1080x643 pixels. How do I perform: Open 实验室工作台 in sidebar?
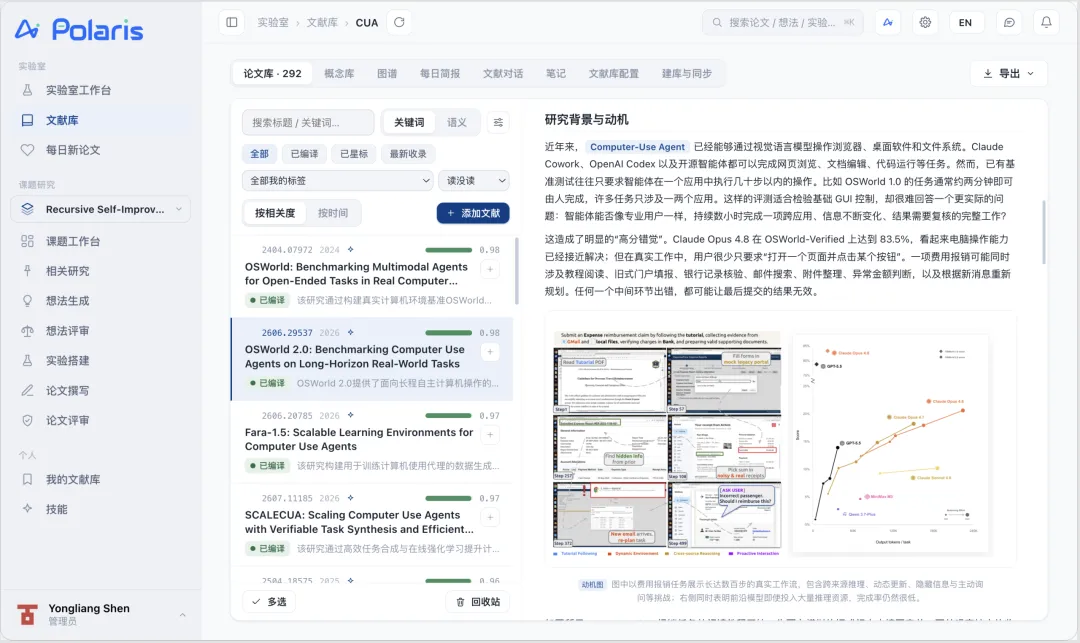click(x=101, y=90)
